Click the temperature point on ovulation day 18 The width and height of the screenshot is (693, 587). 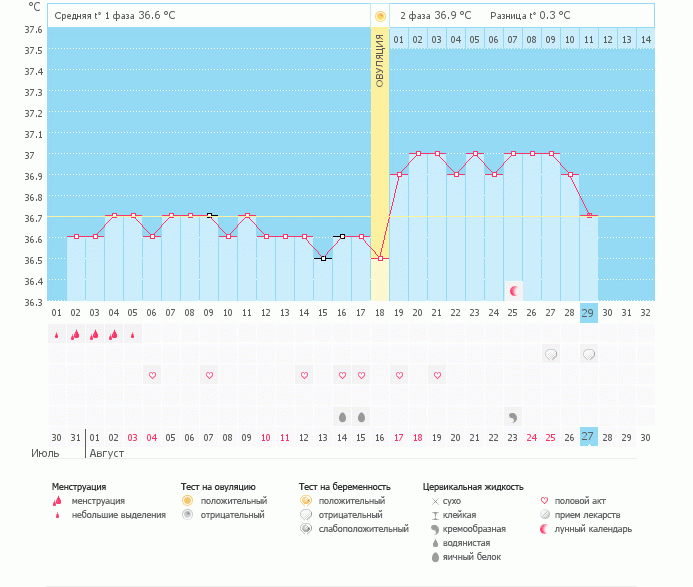click(380, 258)
